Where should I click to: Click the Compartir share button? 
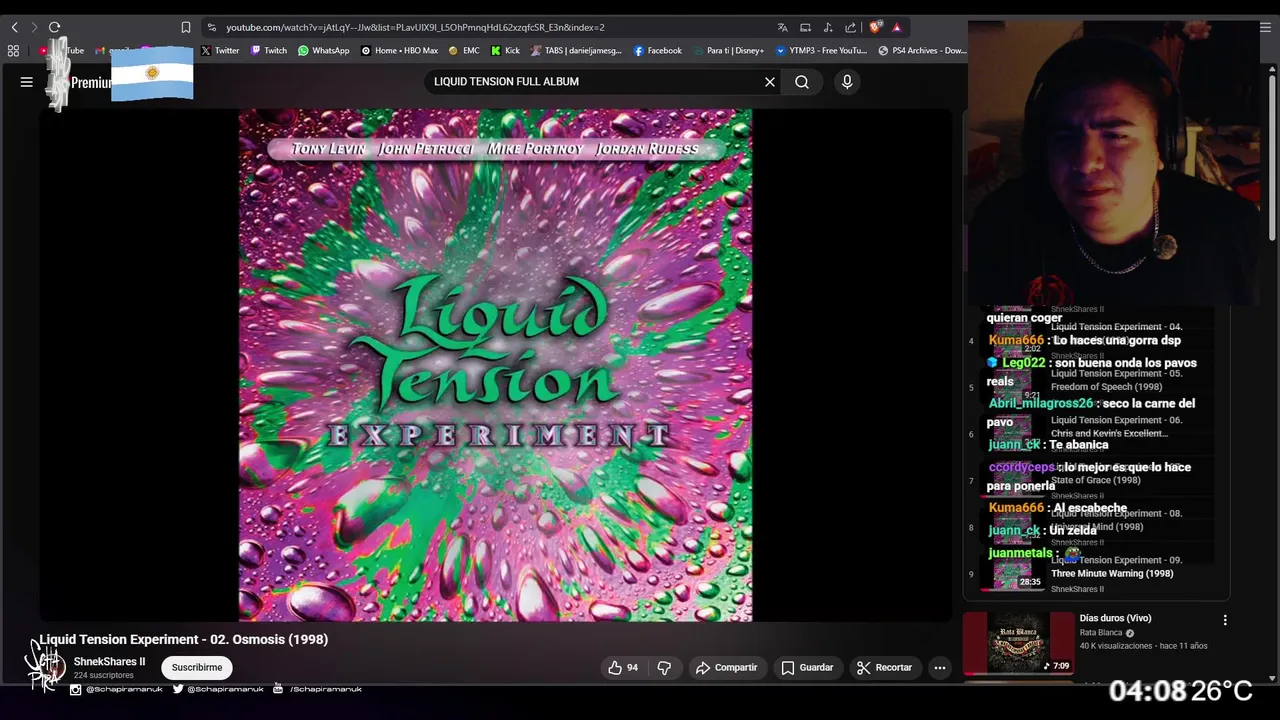pyautogui.click(x=727, y=667)
